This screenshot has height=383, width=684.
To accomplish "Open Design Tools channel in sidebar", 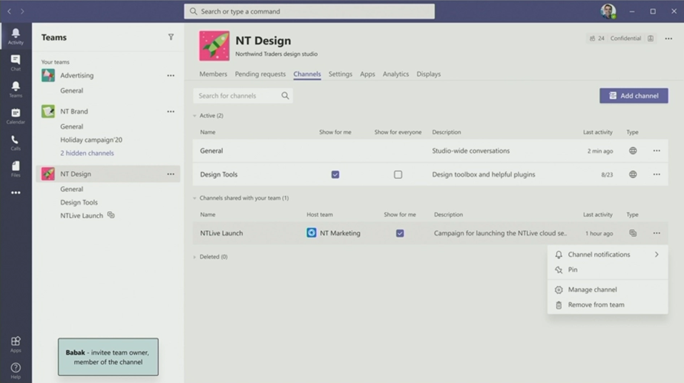I will pyautogui.click(x=79, y=202).
